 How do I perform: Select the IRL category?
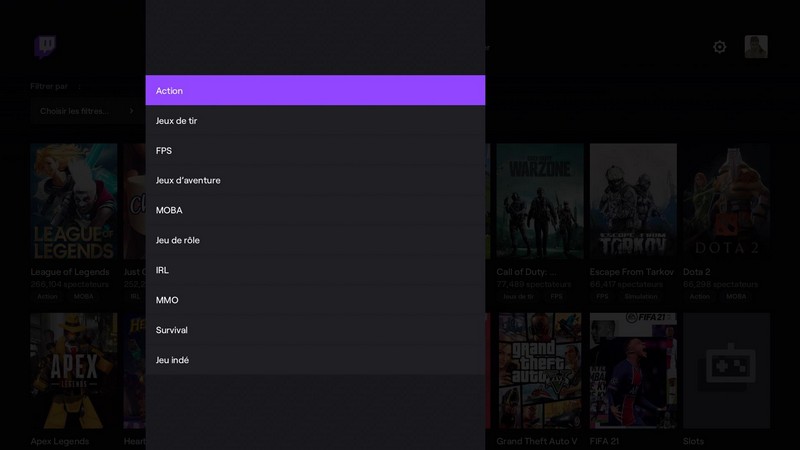point(315,270)
